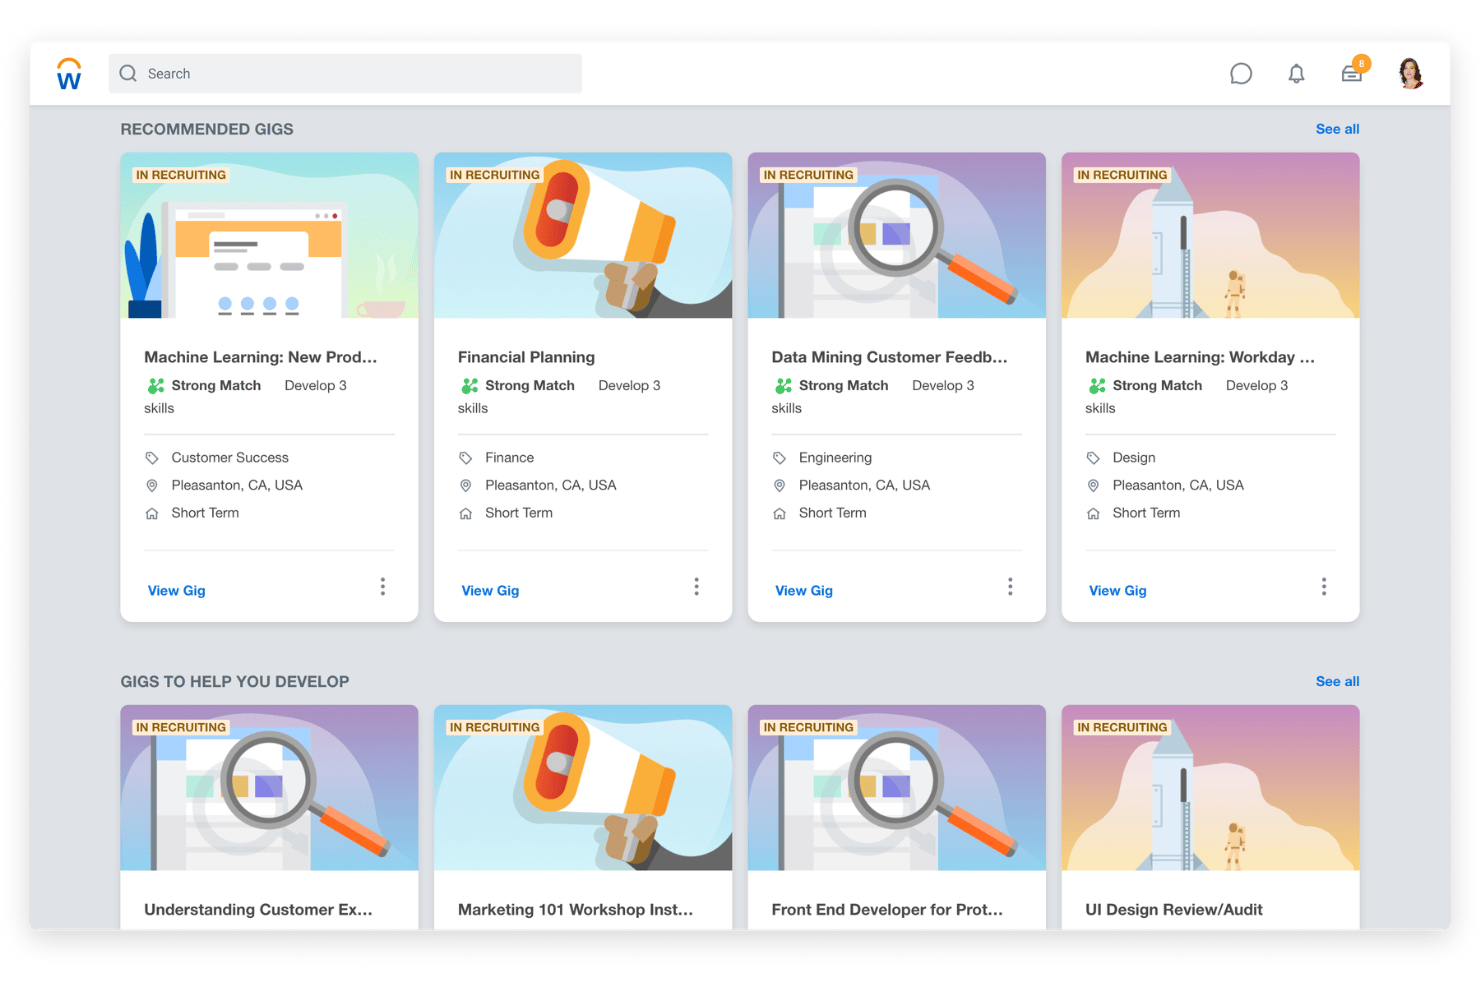Click the tag icon beside Customer Success

point(152,458)
